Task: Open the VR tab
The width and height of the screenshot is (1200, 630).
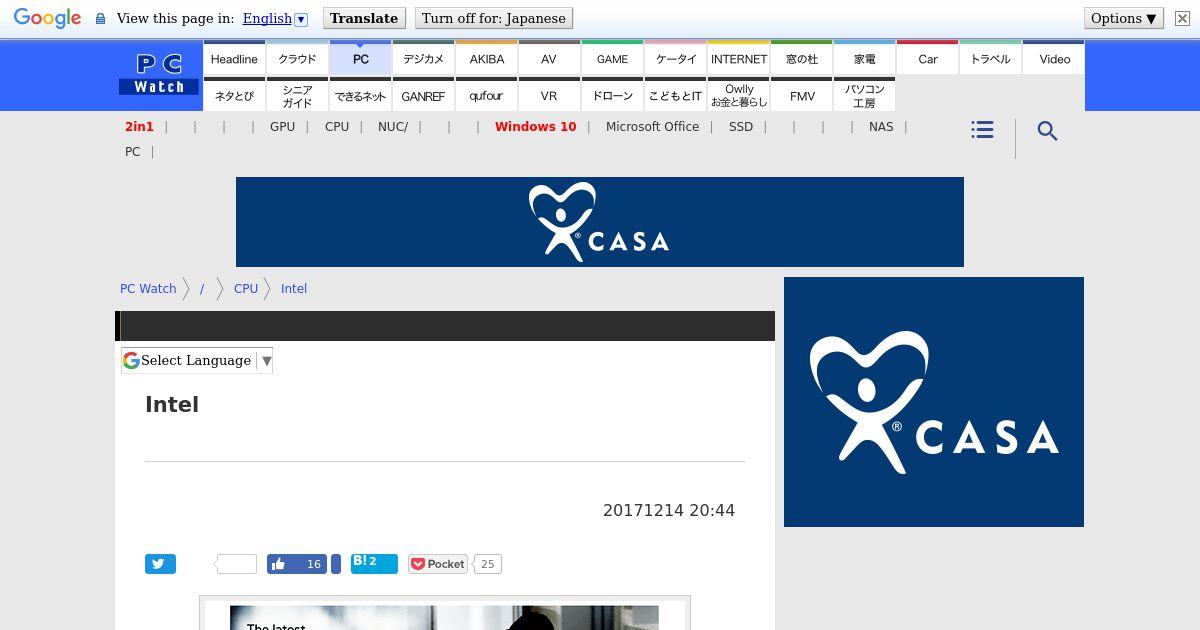Action: tap(549, 95)
